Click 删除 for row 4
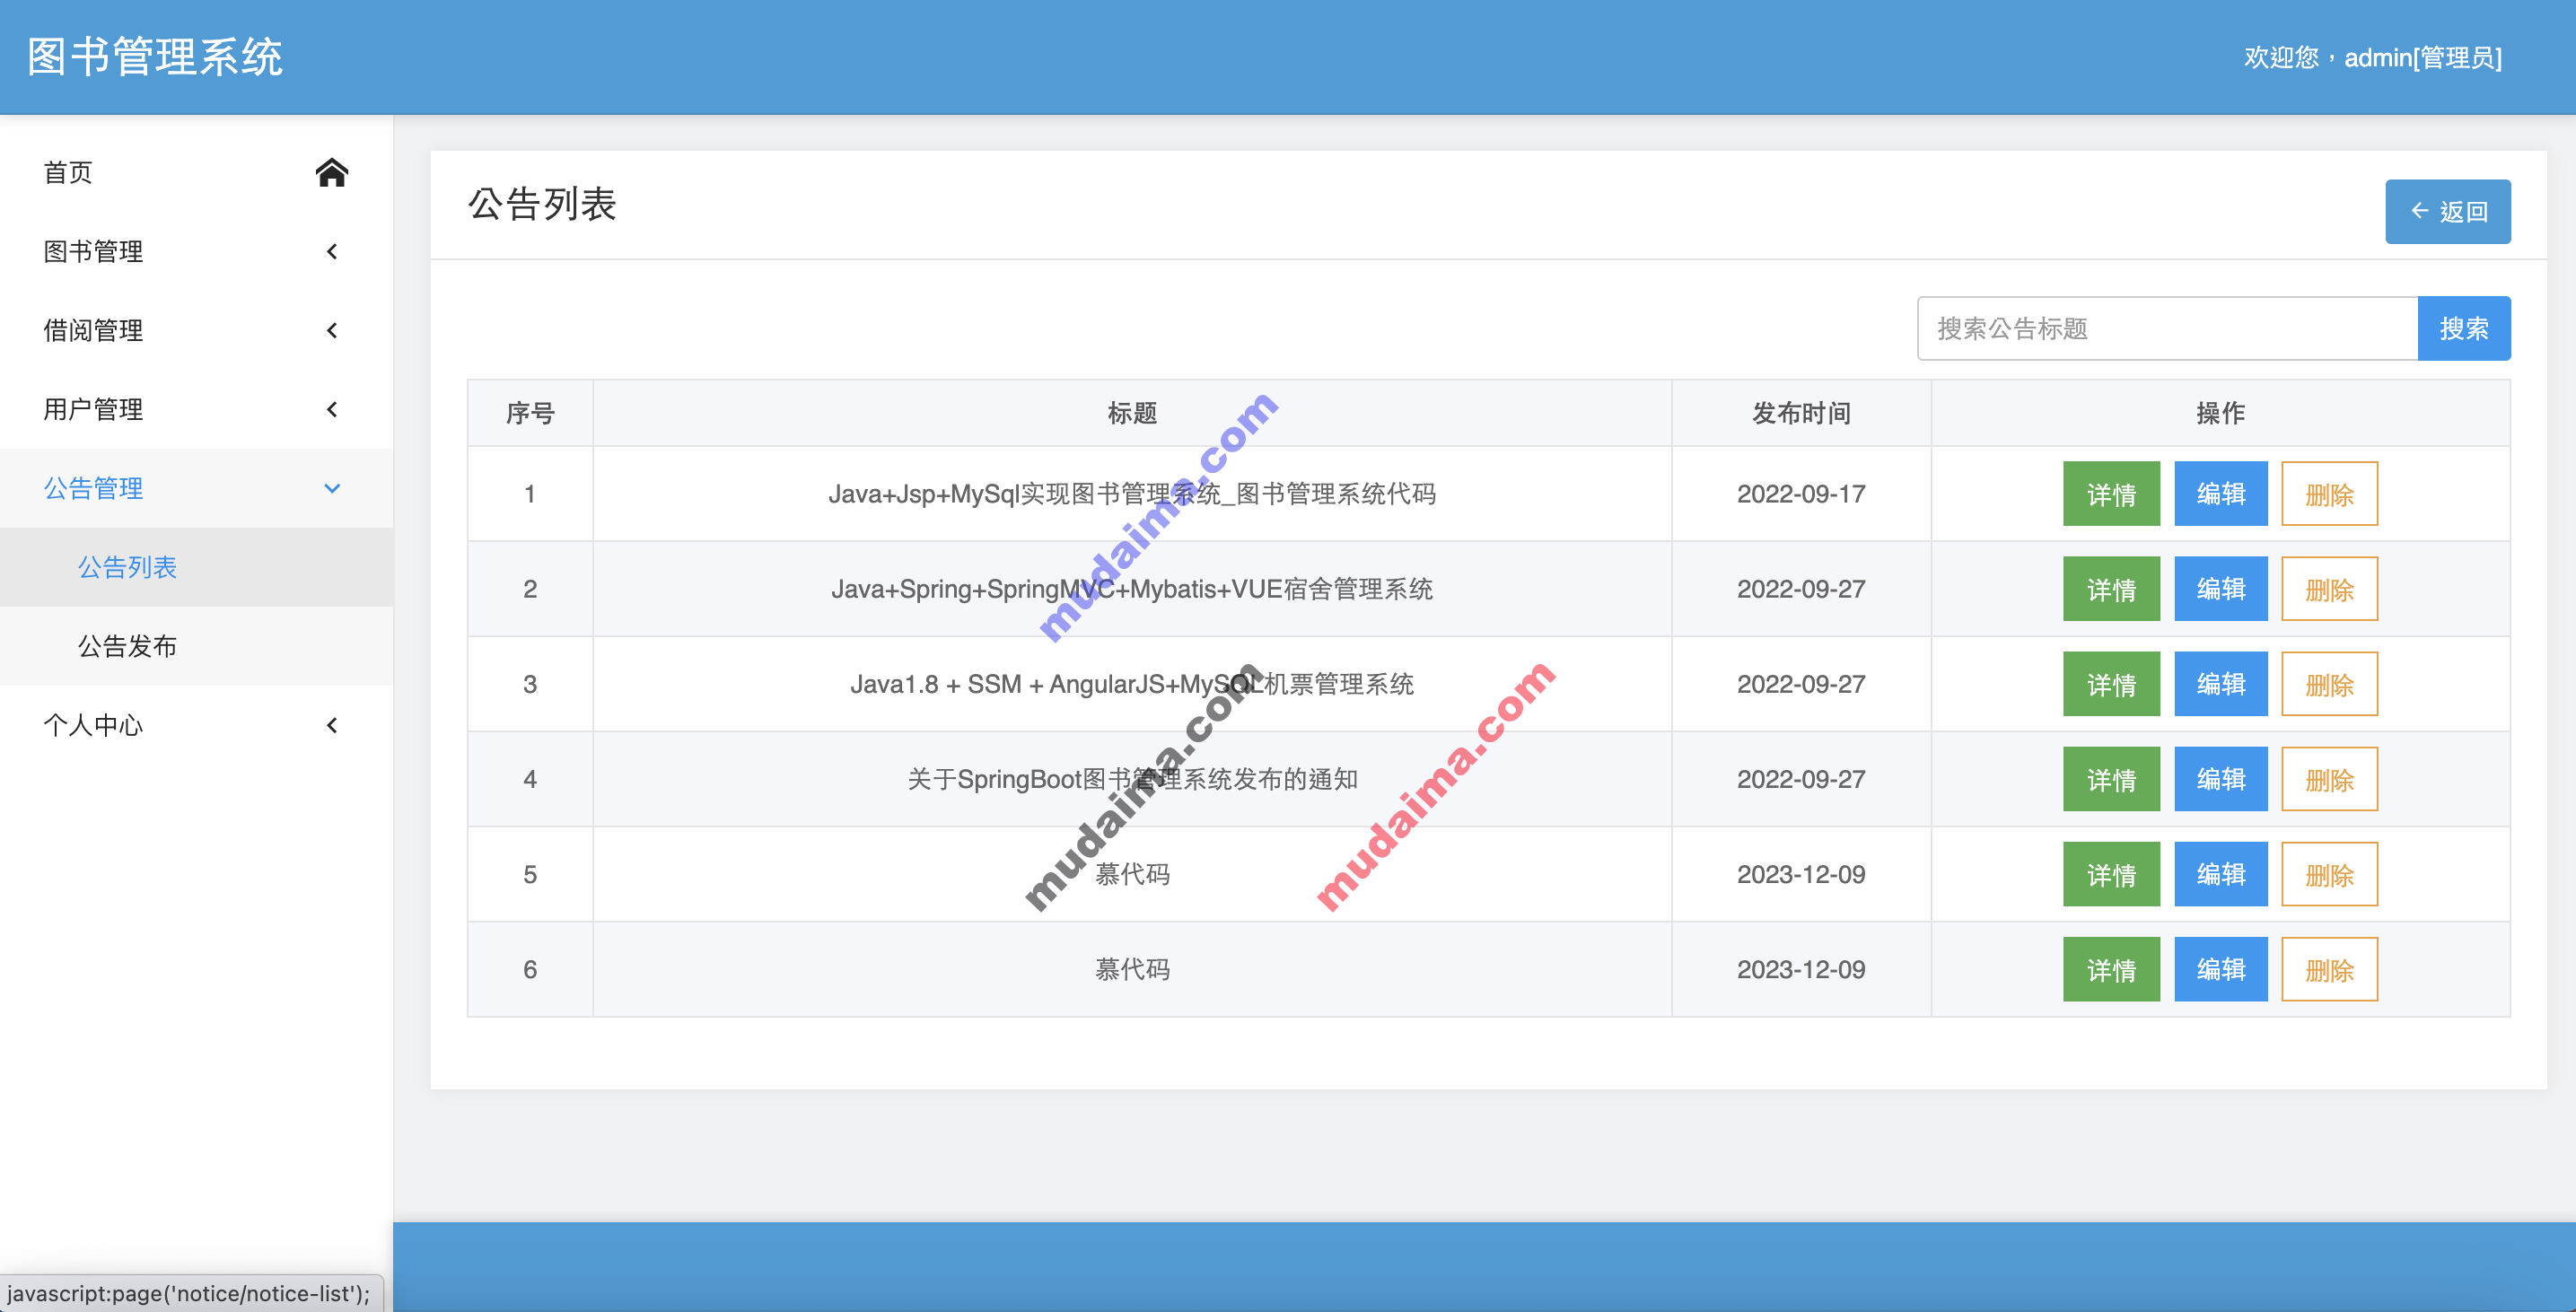Viewport: 2576px width, 1312px height. click(2329, 779)
